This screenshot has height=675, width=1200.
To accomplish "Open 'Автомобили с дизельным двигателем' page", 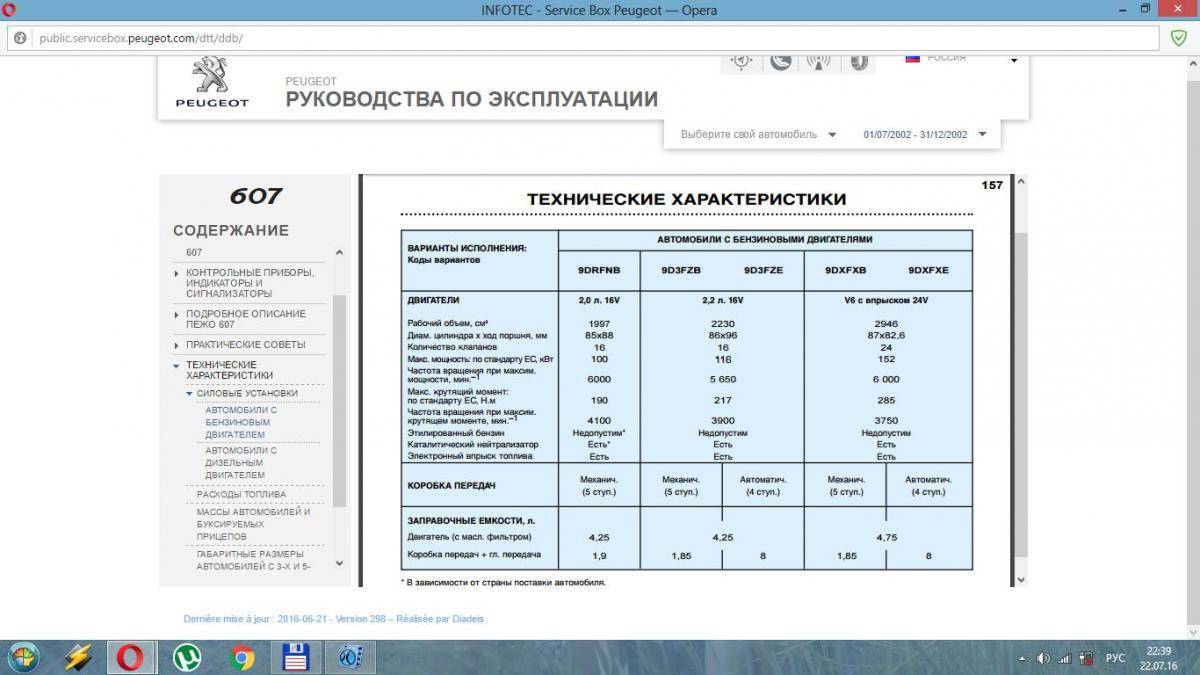I will (241, 462).
